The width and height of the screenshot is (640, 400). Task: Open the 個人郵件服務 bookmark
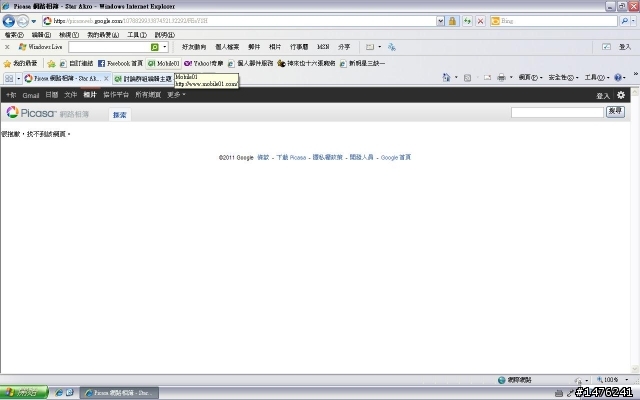[250, 63]
